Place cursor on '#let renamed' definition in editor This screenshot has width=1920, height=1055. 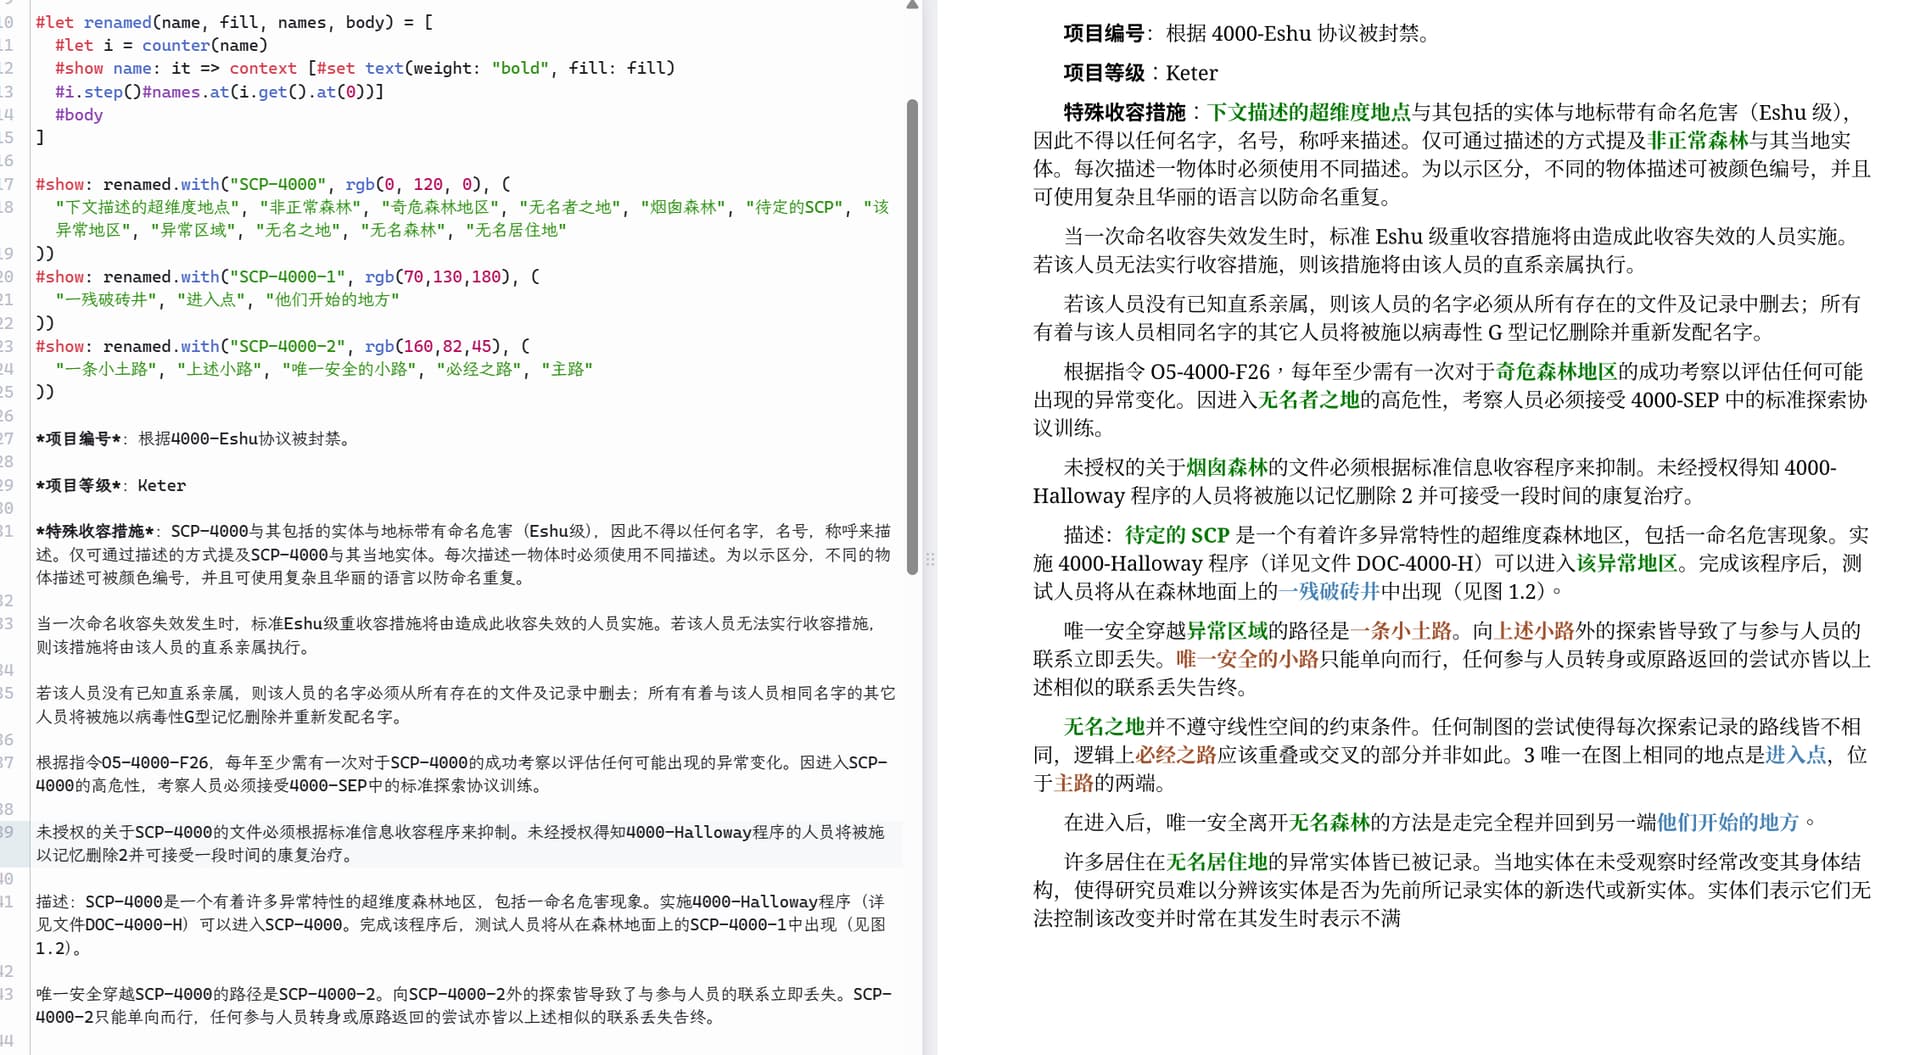pyautogui.click(x=234, y=22)
